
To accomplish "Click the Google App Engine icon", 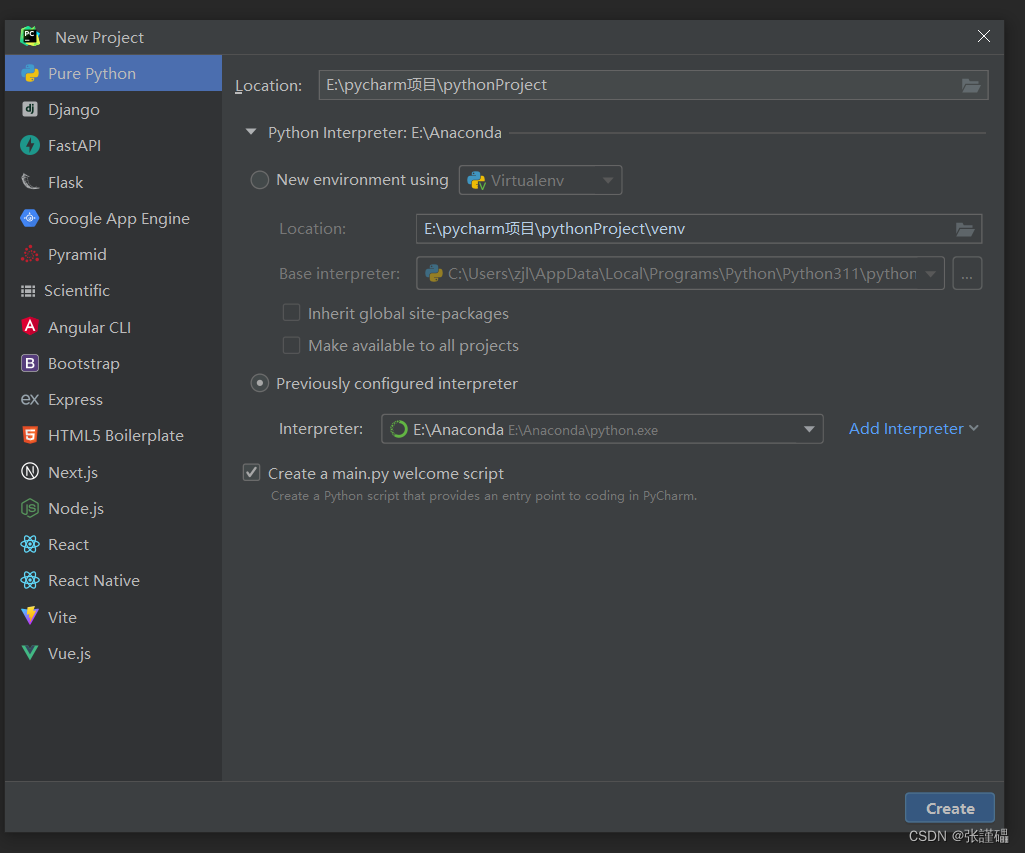I will [30, 218].
